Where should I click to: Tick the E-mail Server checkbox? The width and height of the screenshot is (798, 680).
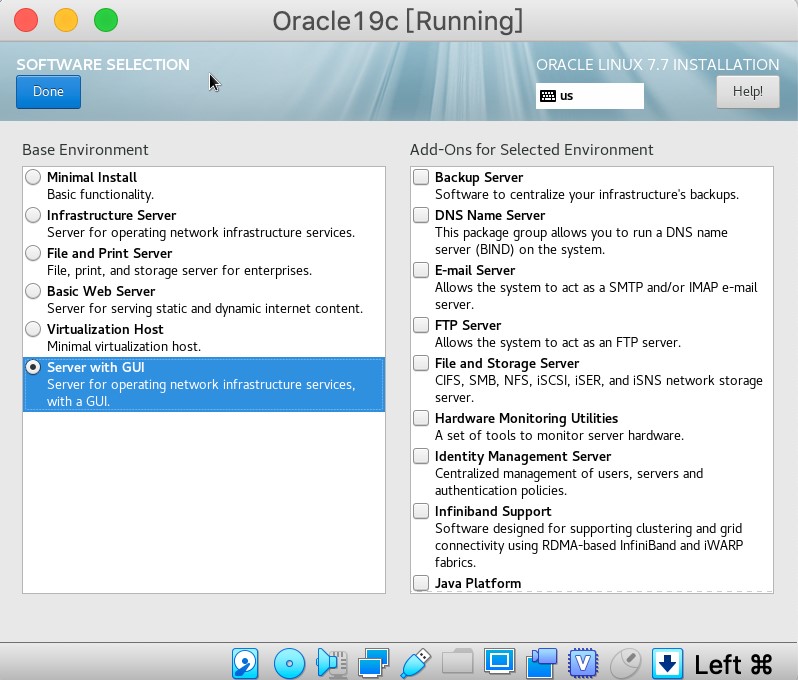421,270
